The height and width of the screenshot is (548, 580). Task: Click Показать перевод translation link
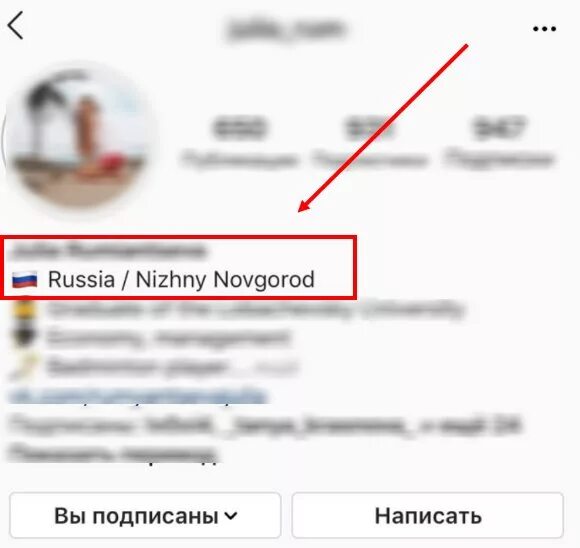pos(112,453)
